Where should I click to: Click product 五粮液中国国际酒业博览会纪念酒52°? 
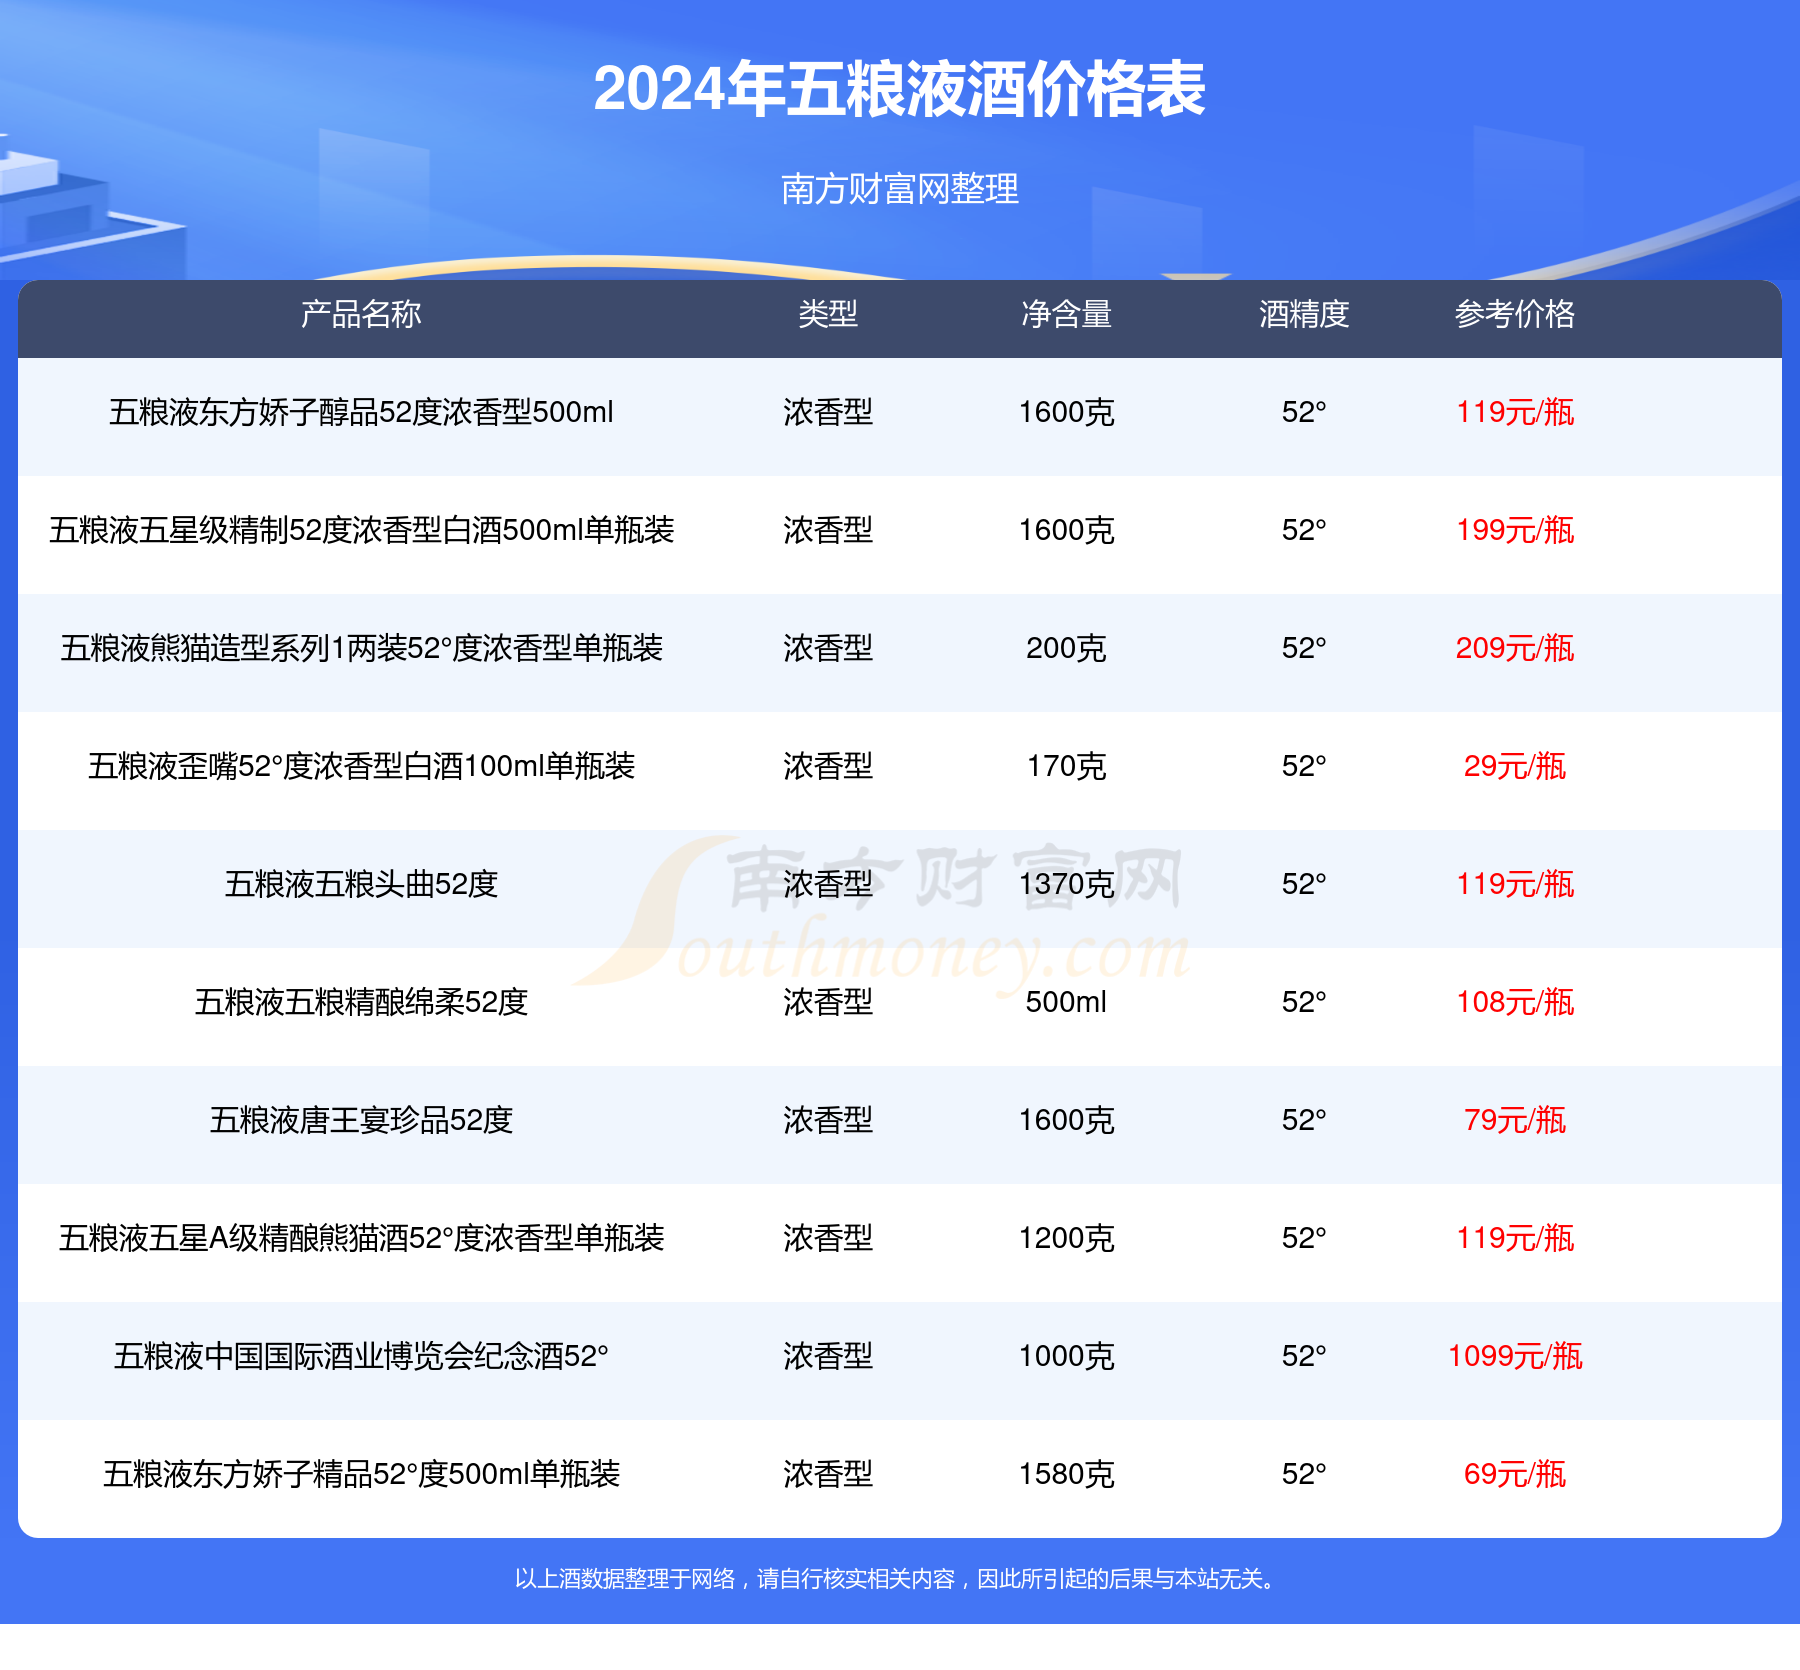361,1356
